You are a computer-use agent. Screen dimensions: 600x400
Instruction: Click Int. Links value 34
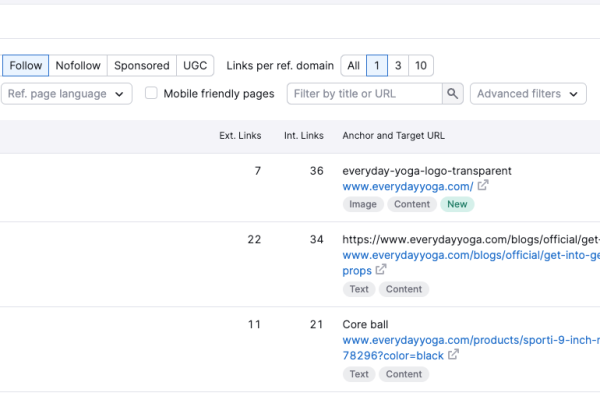(x=316, y=239)
